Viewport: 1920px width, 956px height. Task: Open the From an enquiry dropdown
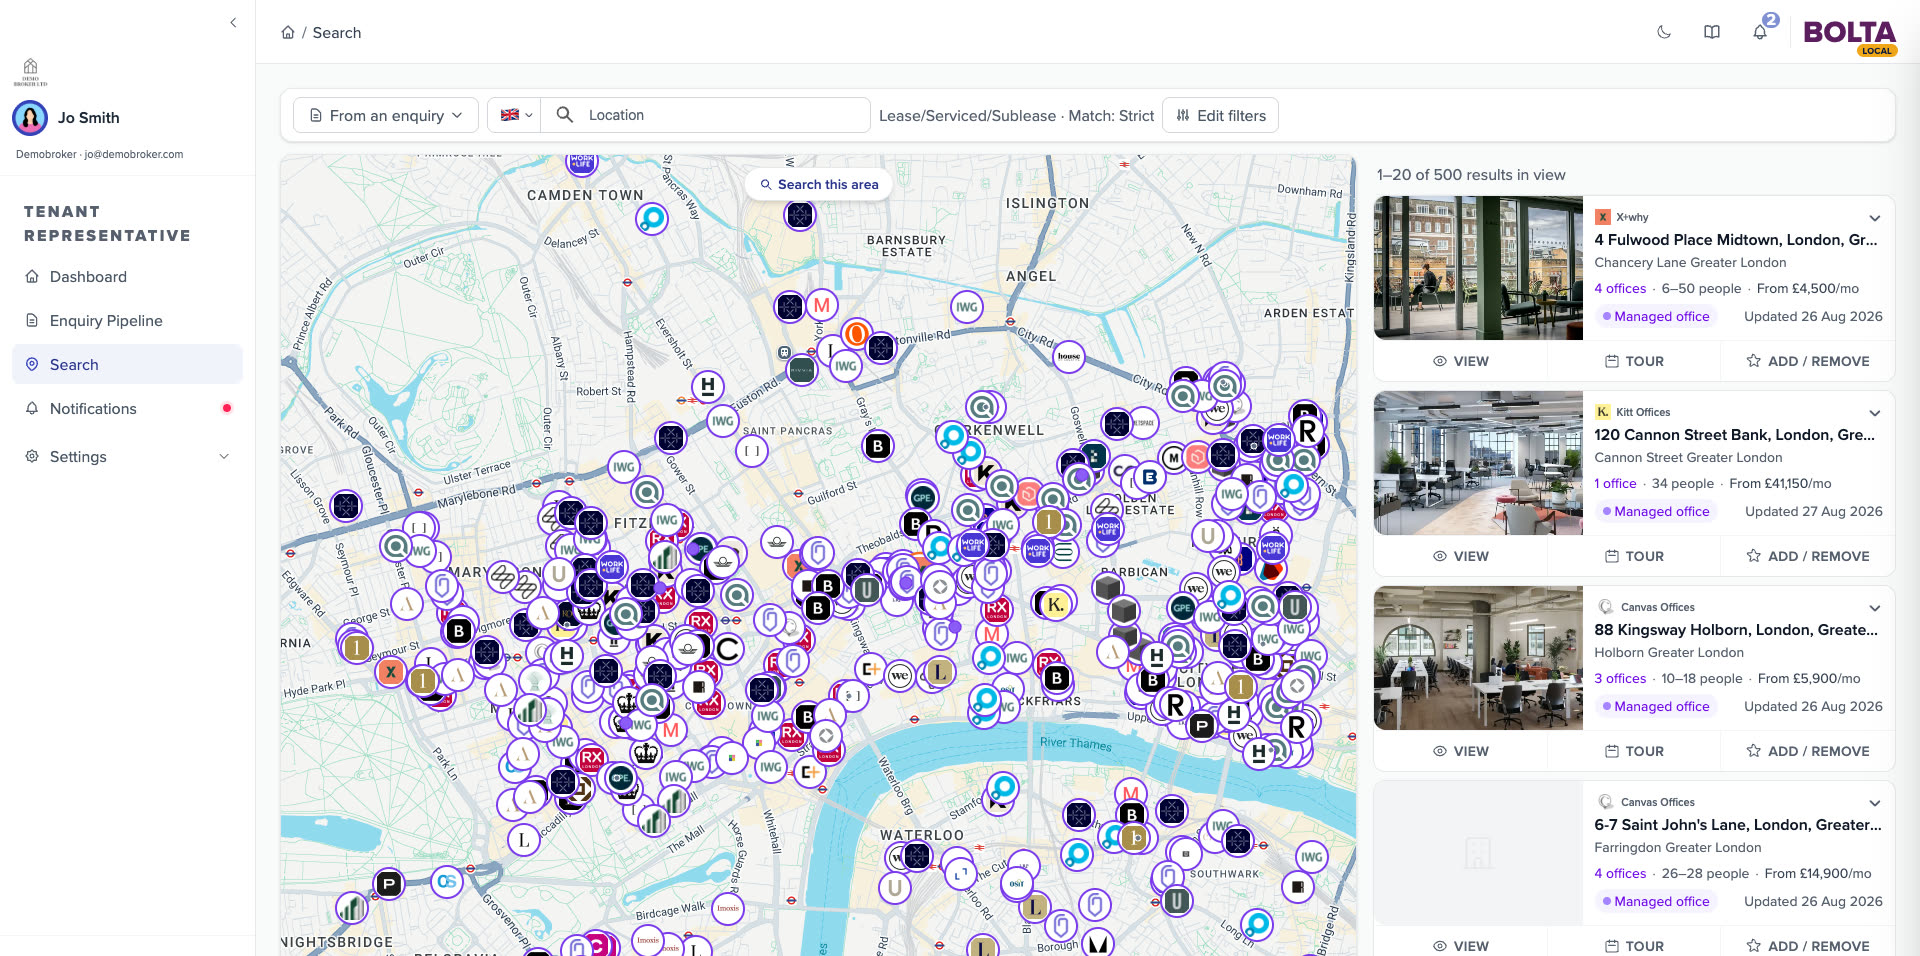click(x=386, y=115)
